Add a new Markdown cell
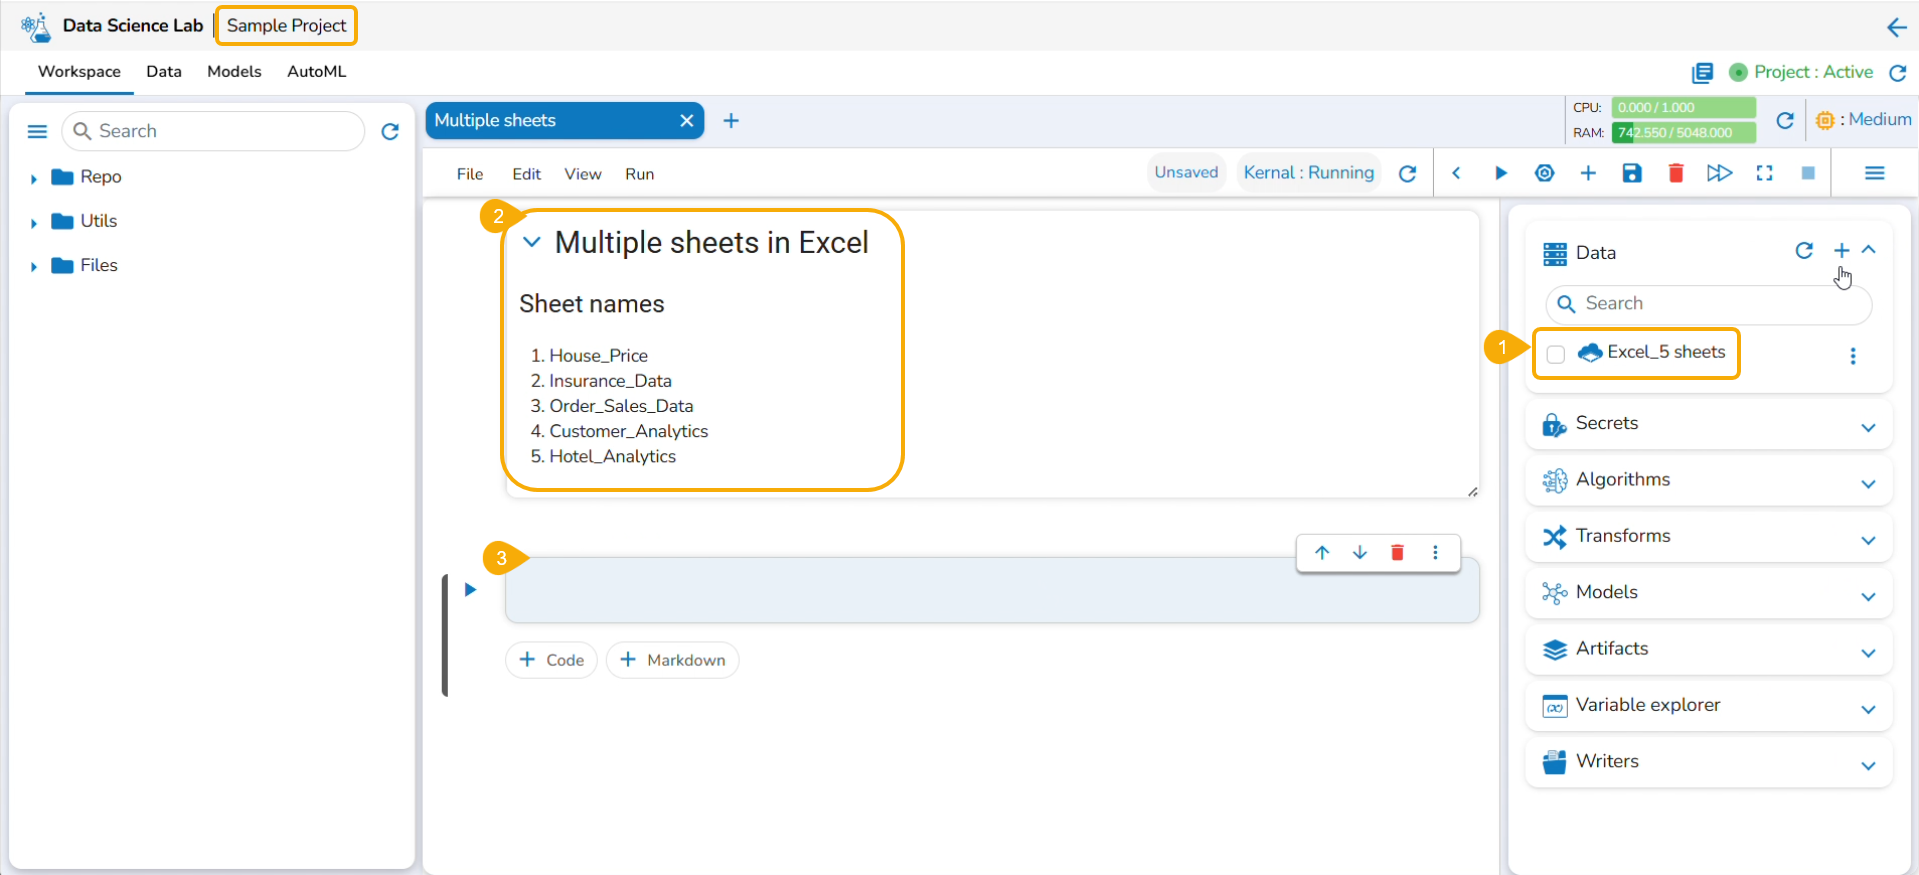 click(672, 660)
